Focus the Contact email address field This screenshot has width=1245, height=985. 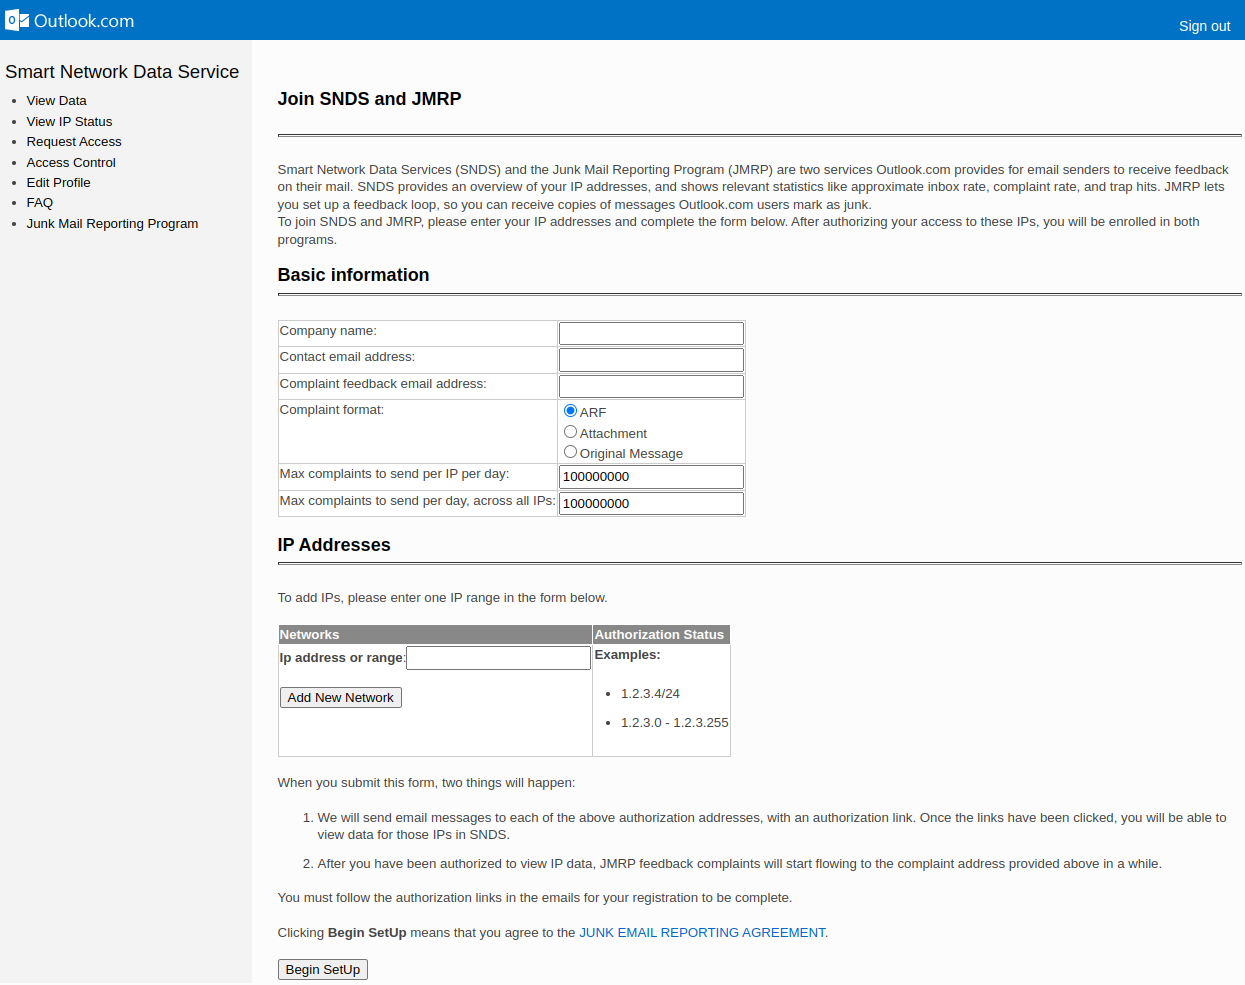651,359
